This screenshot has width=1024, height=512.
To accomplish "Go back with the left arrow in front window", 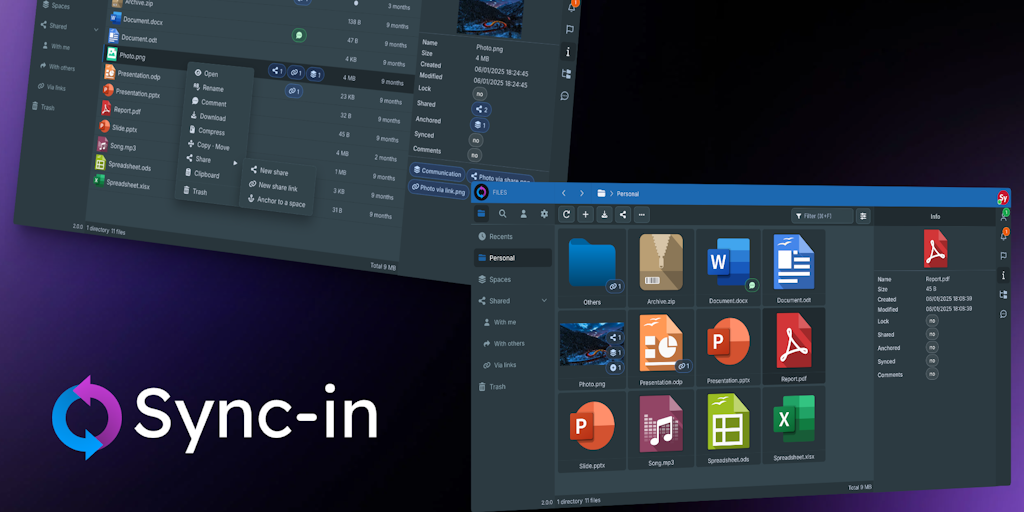I will (x=564, y=193).
